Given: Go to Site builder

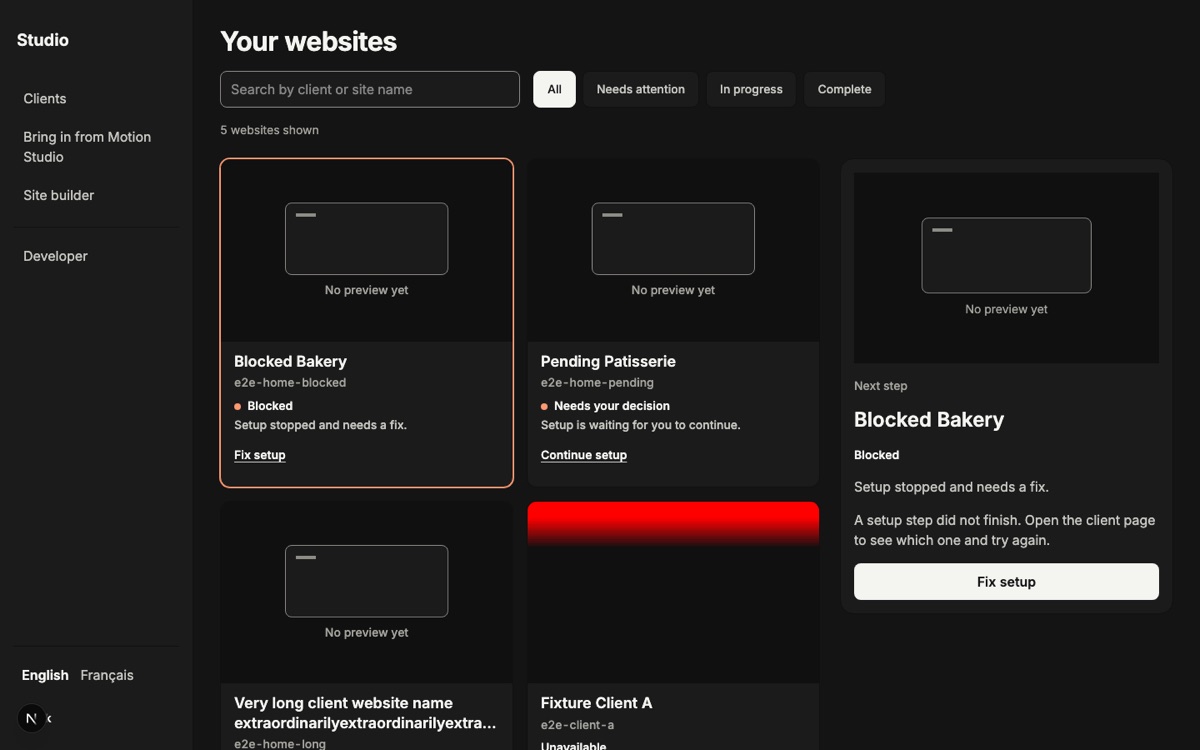Looking at the screenshot, I should 59,195.
